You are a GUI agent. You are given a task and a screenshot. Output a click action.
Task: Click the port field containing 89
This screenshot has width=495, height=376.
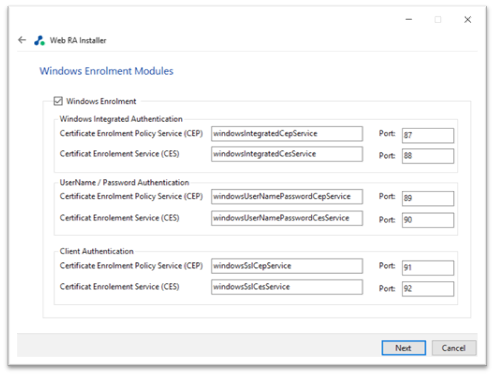(428, 198)
